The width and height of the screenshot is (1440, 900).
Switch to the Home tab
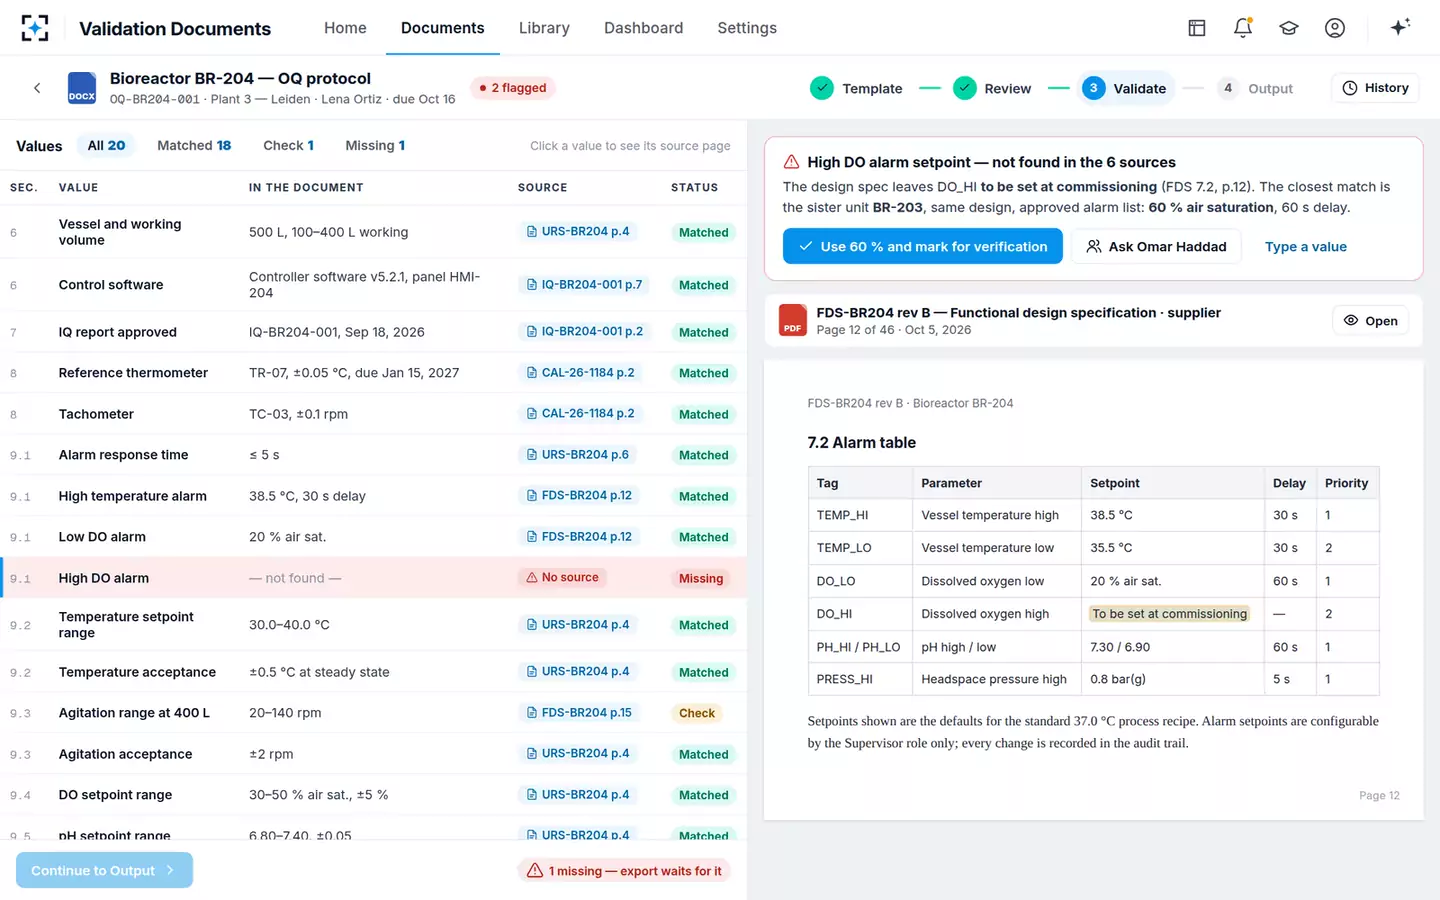tap(345, 28)
